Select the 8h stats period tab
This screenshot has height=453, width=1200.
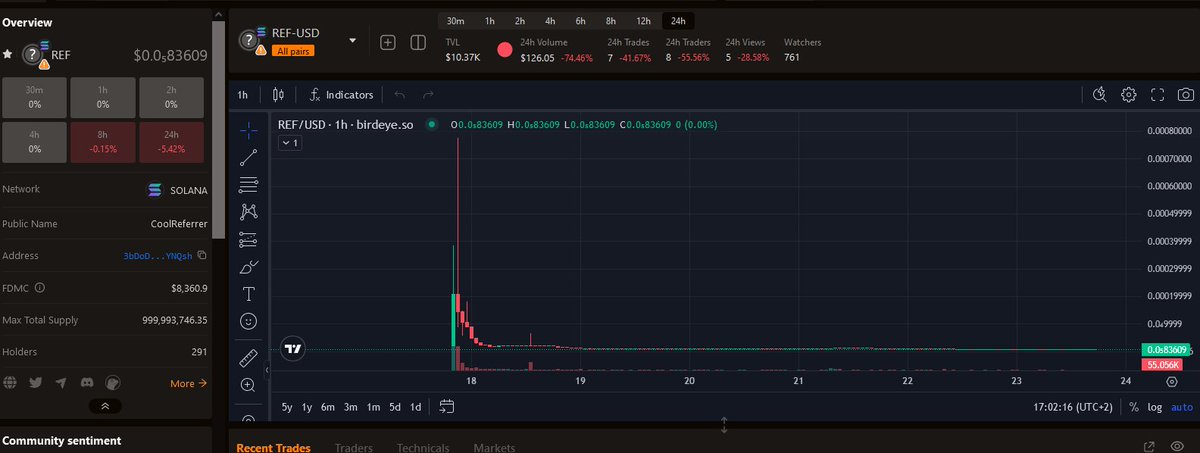tap(610, 21)
